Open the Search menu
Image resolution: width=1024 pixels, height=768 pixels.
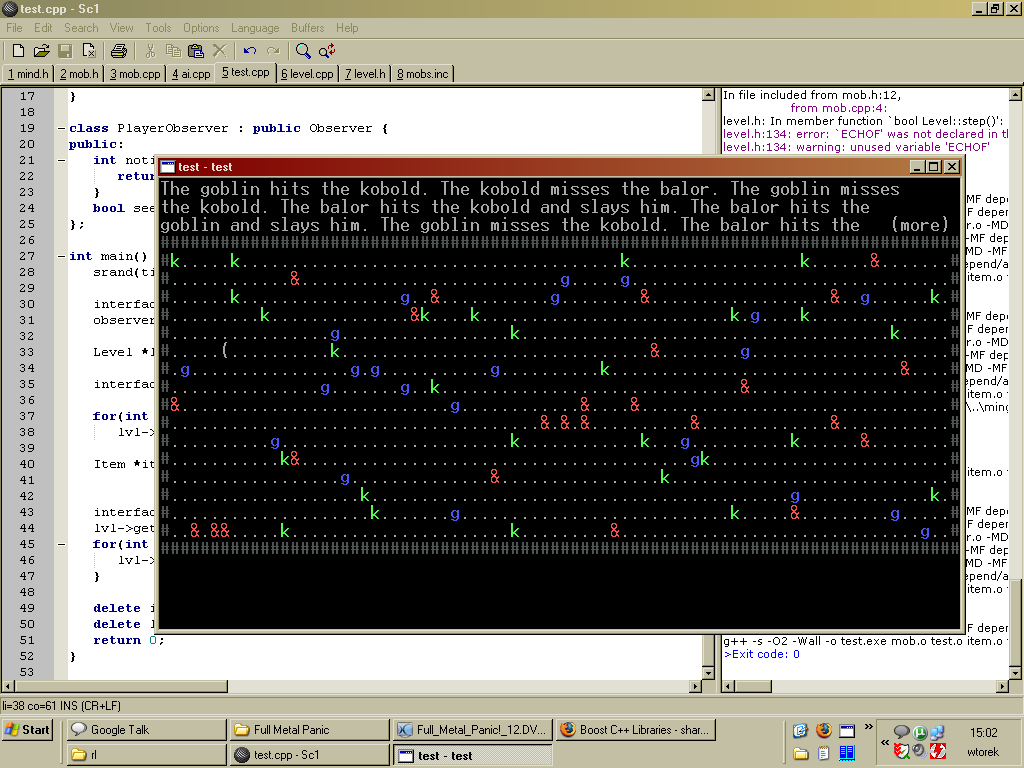point(81,28)
